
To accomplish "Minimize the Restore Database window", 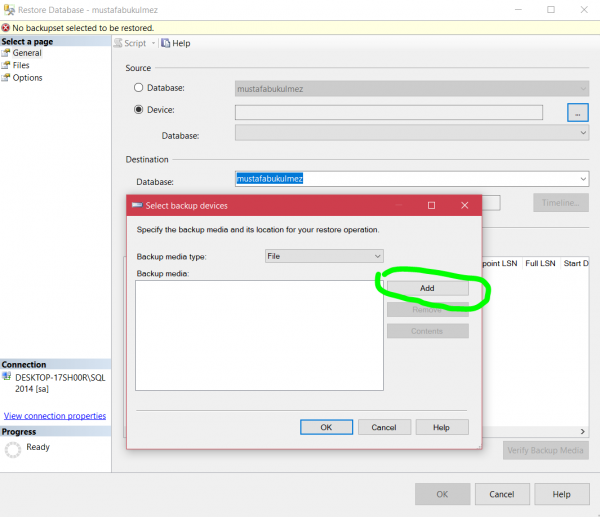I will pyautogui.click(x=518, y=10).
